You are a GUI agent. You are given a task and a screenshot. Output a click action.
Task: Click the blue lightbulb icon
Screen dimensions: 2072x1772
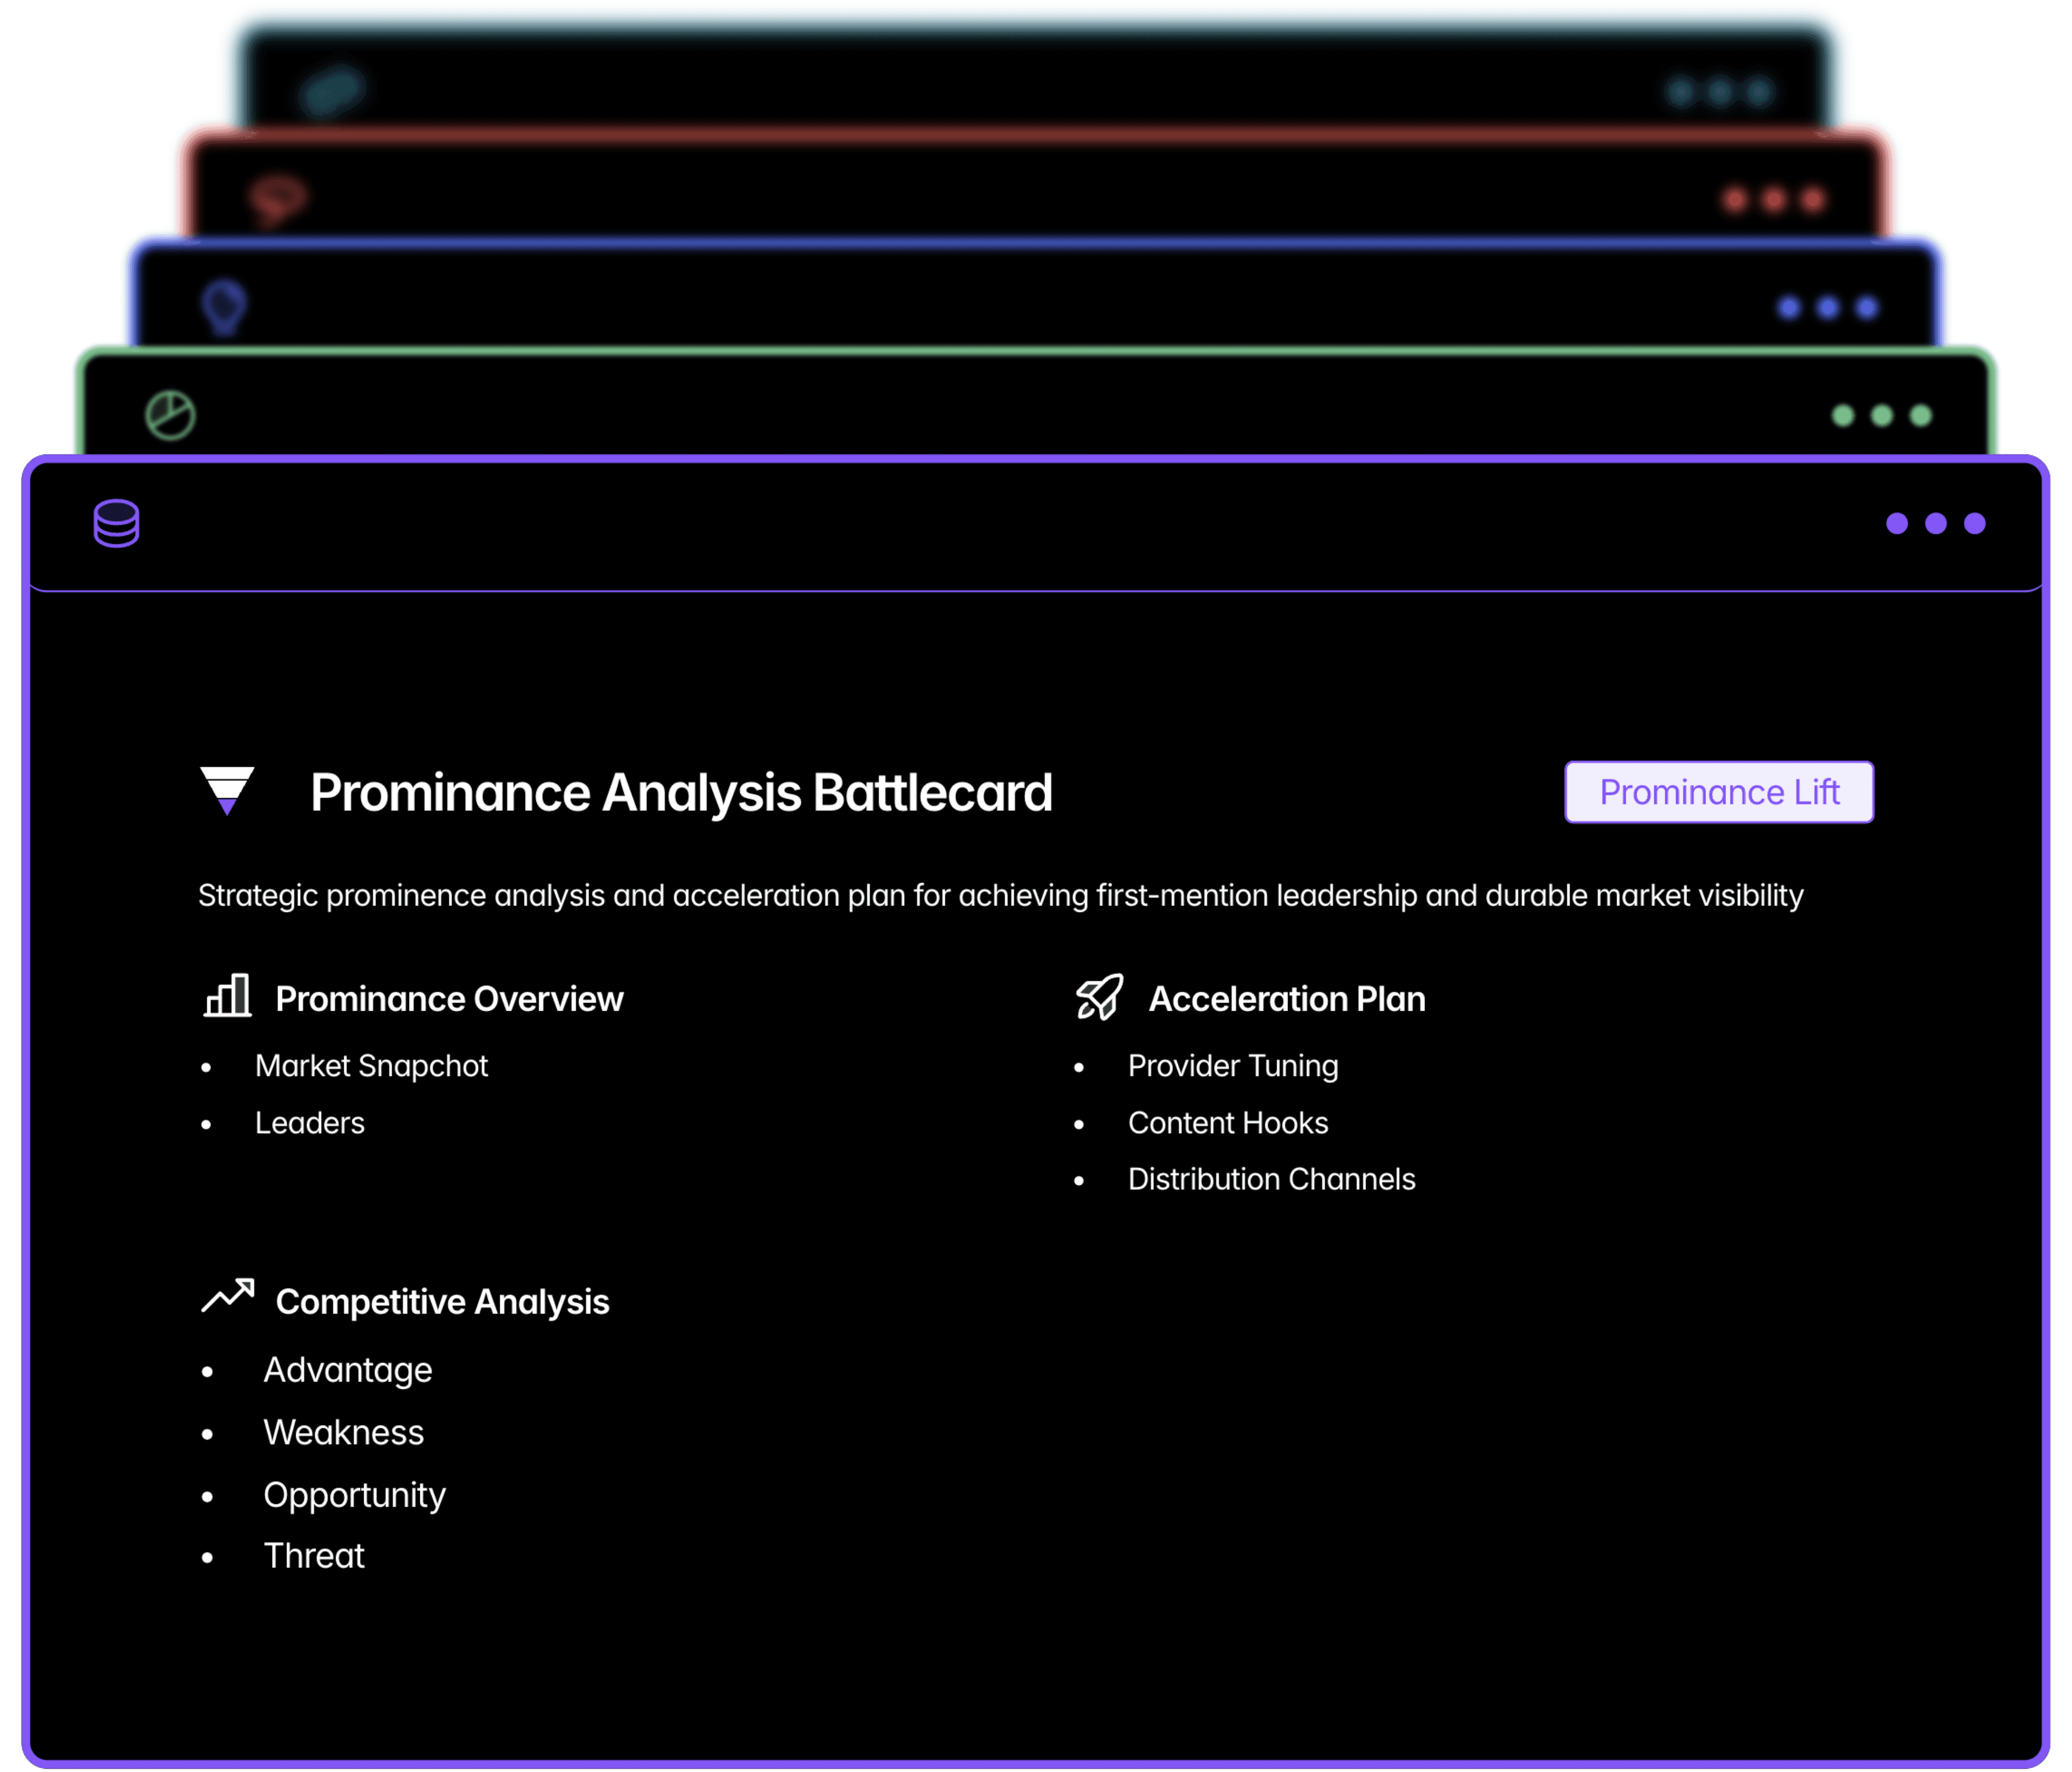click(x=224, y=307)
